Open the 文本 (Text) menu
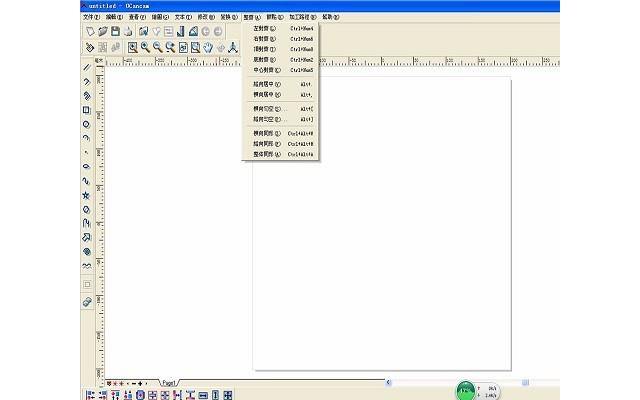The width and height of the screenshot is (640, 400). [183, 17]
